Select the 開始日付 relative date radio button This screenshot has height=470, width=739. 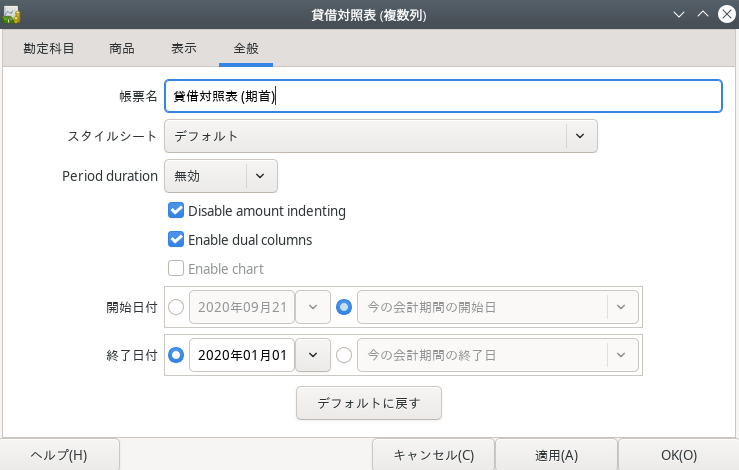(x=344, y=307)
